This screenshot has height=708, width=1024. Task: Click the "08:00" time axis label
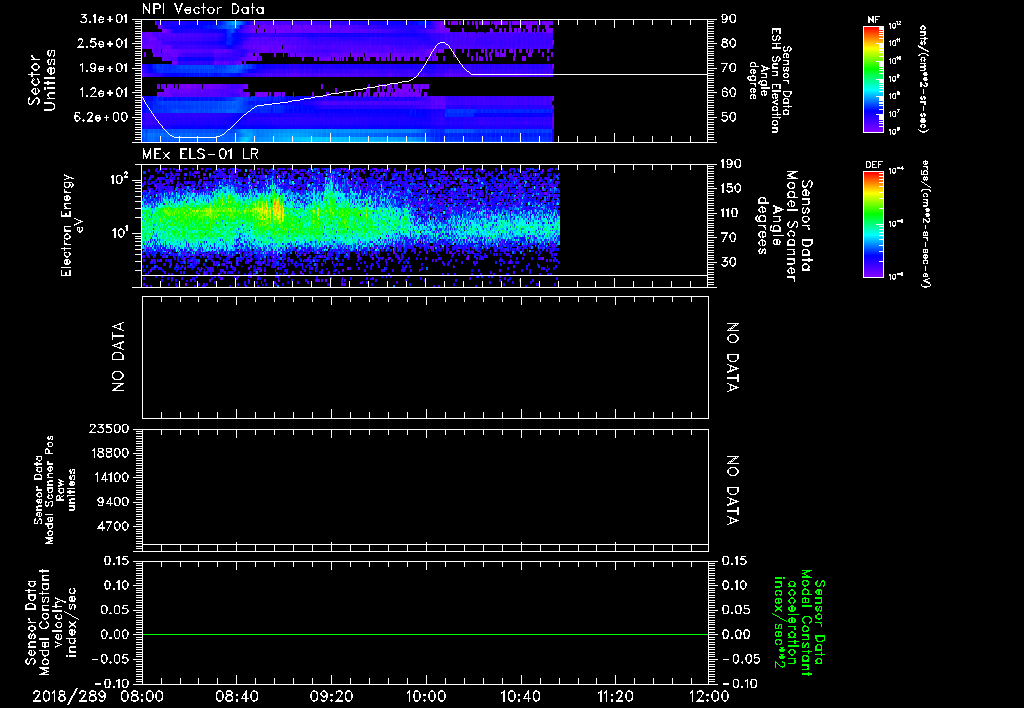click(x=142, y=696)
